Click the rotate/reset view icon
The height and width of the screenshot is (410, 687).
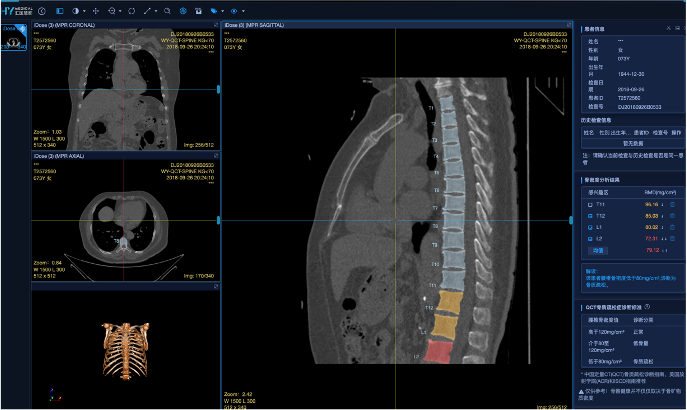click(131, 11)
